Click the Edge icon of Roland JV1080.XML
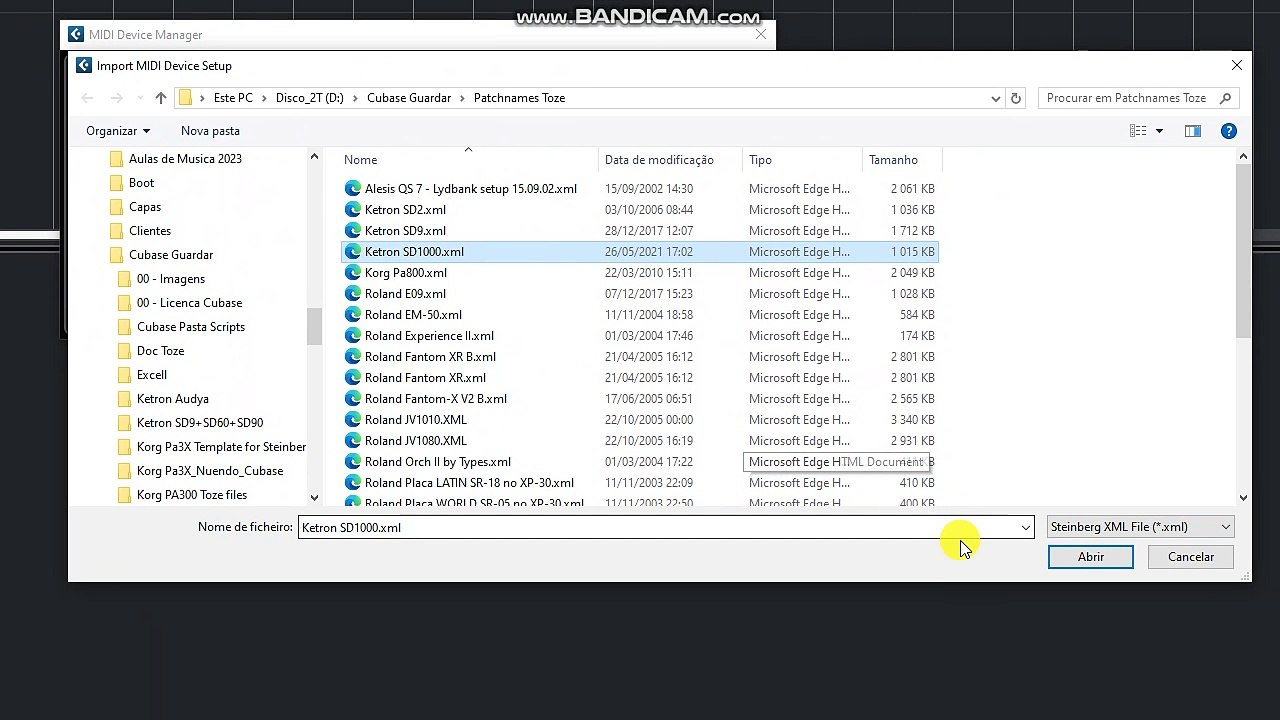Image resolution: width=1280 pixels, height=720 pixels. click(x=352, y=441)
